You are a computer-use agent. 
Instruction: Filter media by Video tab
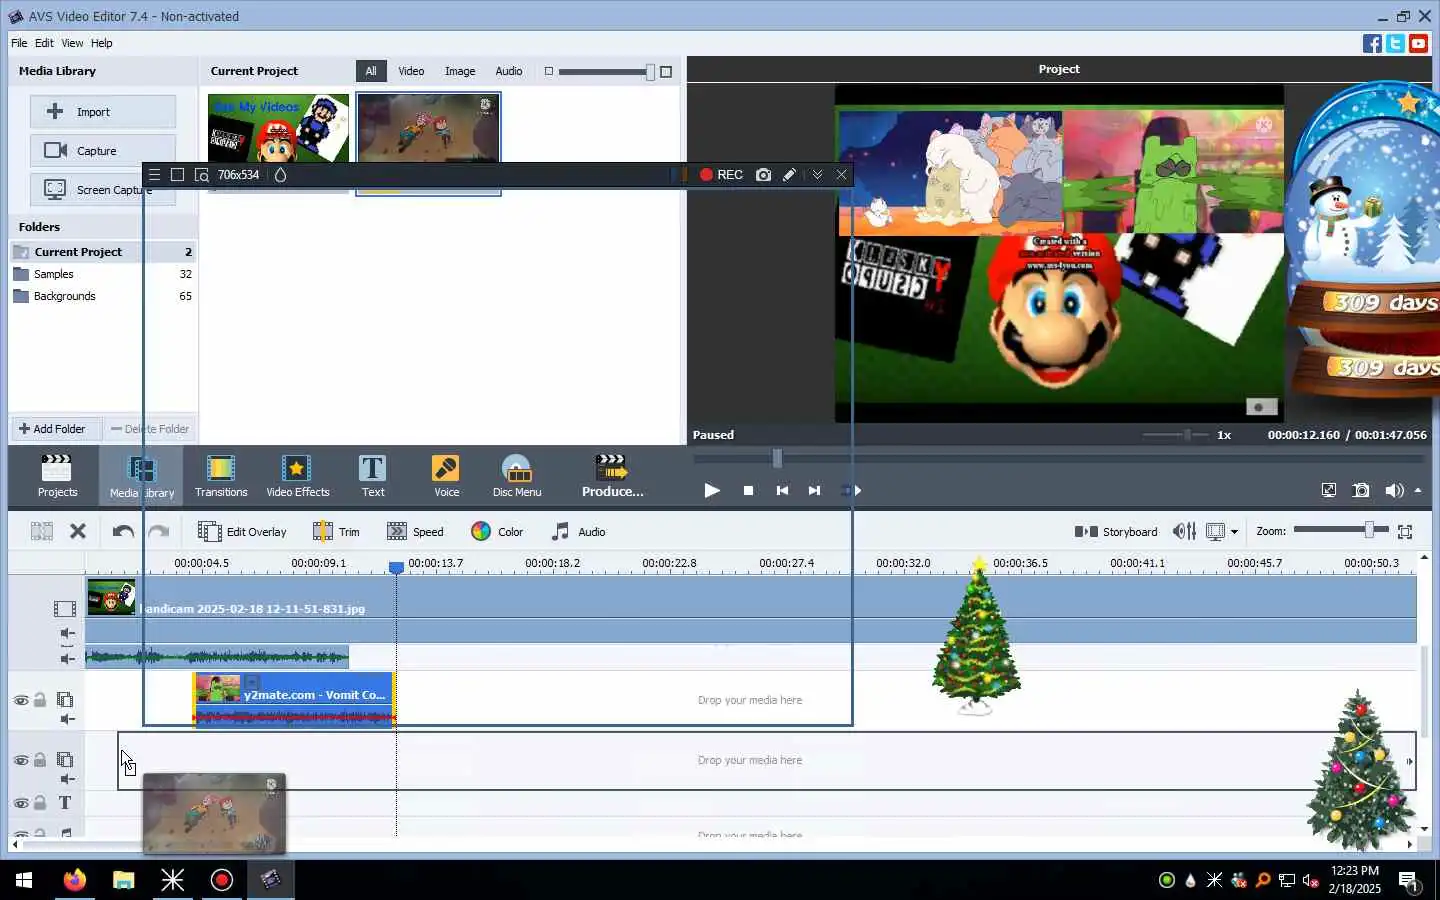(x=411, y=71)
